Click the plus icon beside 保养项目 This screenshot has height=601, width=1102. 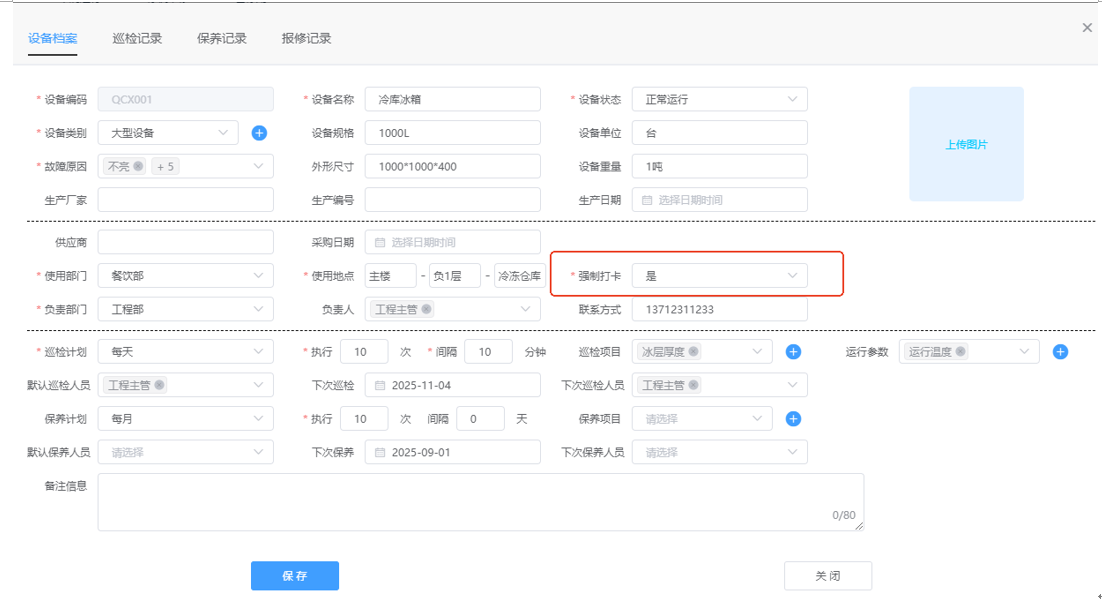(x=793, y=419)
